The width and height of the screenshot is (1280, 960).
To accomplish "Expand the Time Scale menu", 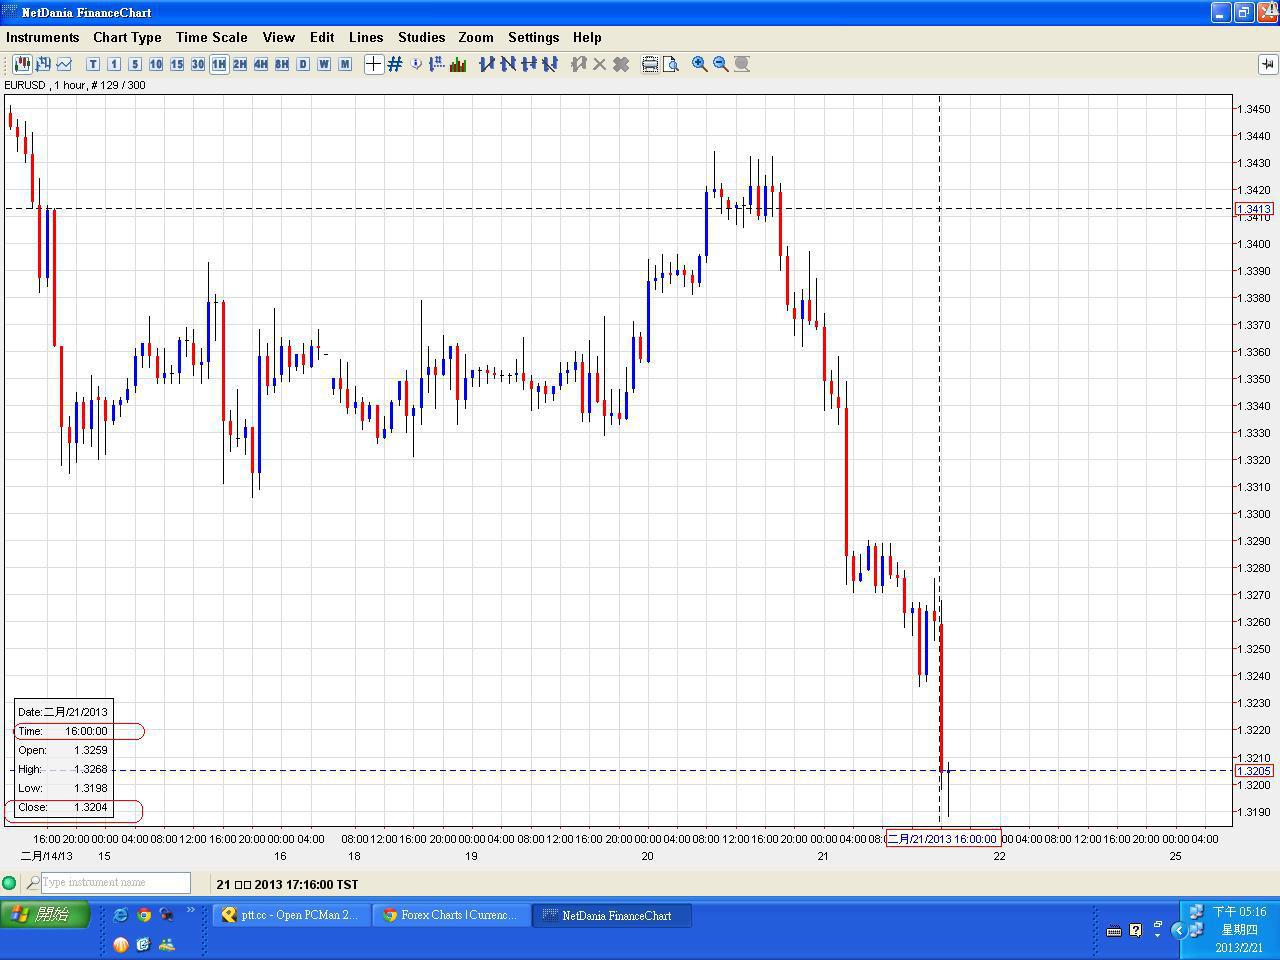I will (x=211, y=37).
